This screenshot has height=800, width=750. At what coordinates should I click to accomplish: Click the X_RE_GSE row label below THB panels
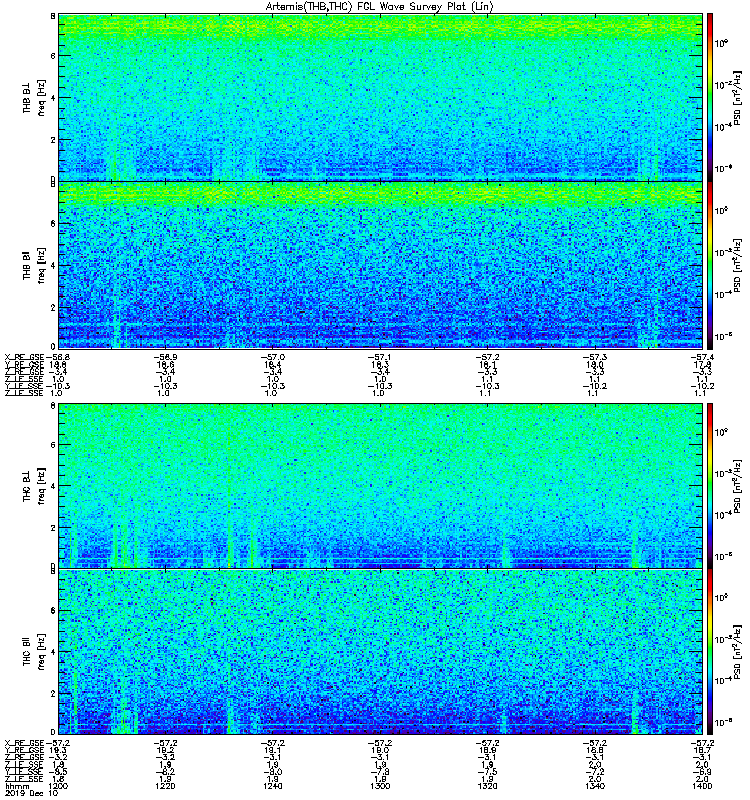pyautogui.click(x=24, y=357)
